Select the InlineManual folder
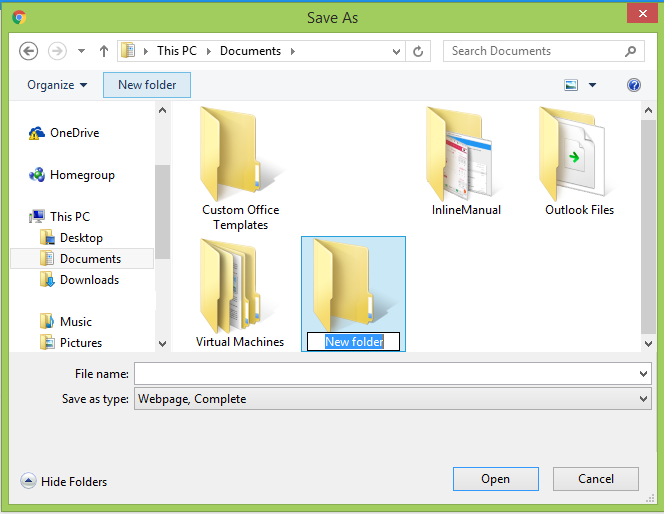Image resolution: width=664 pixels, height=514 pixels. (x=466, y=161)
